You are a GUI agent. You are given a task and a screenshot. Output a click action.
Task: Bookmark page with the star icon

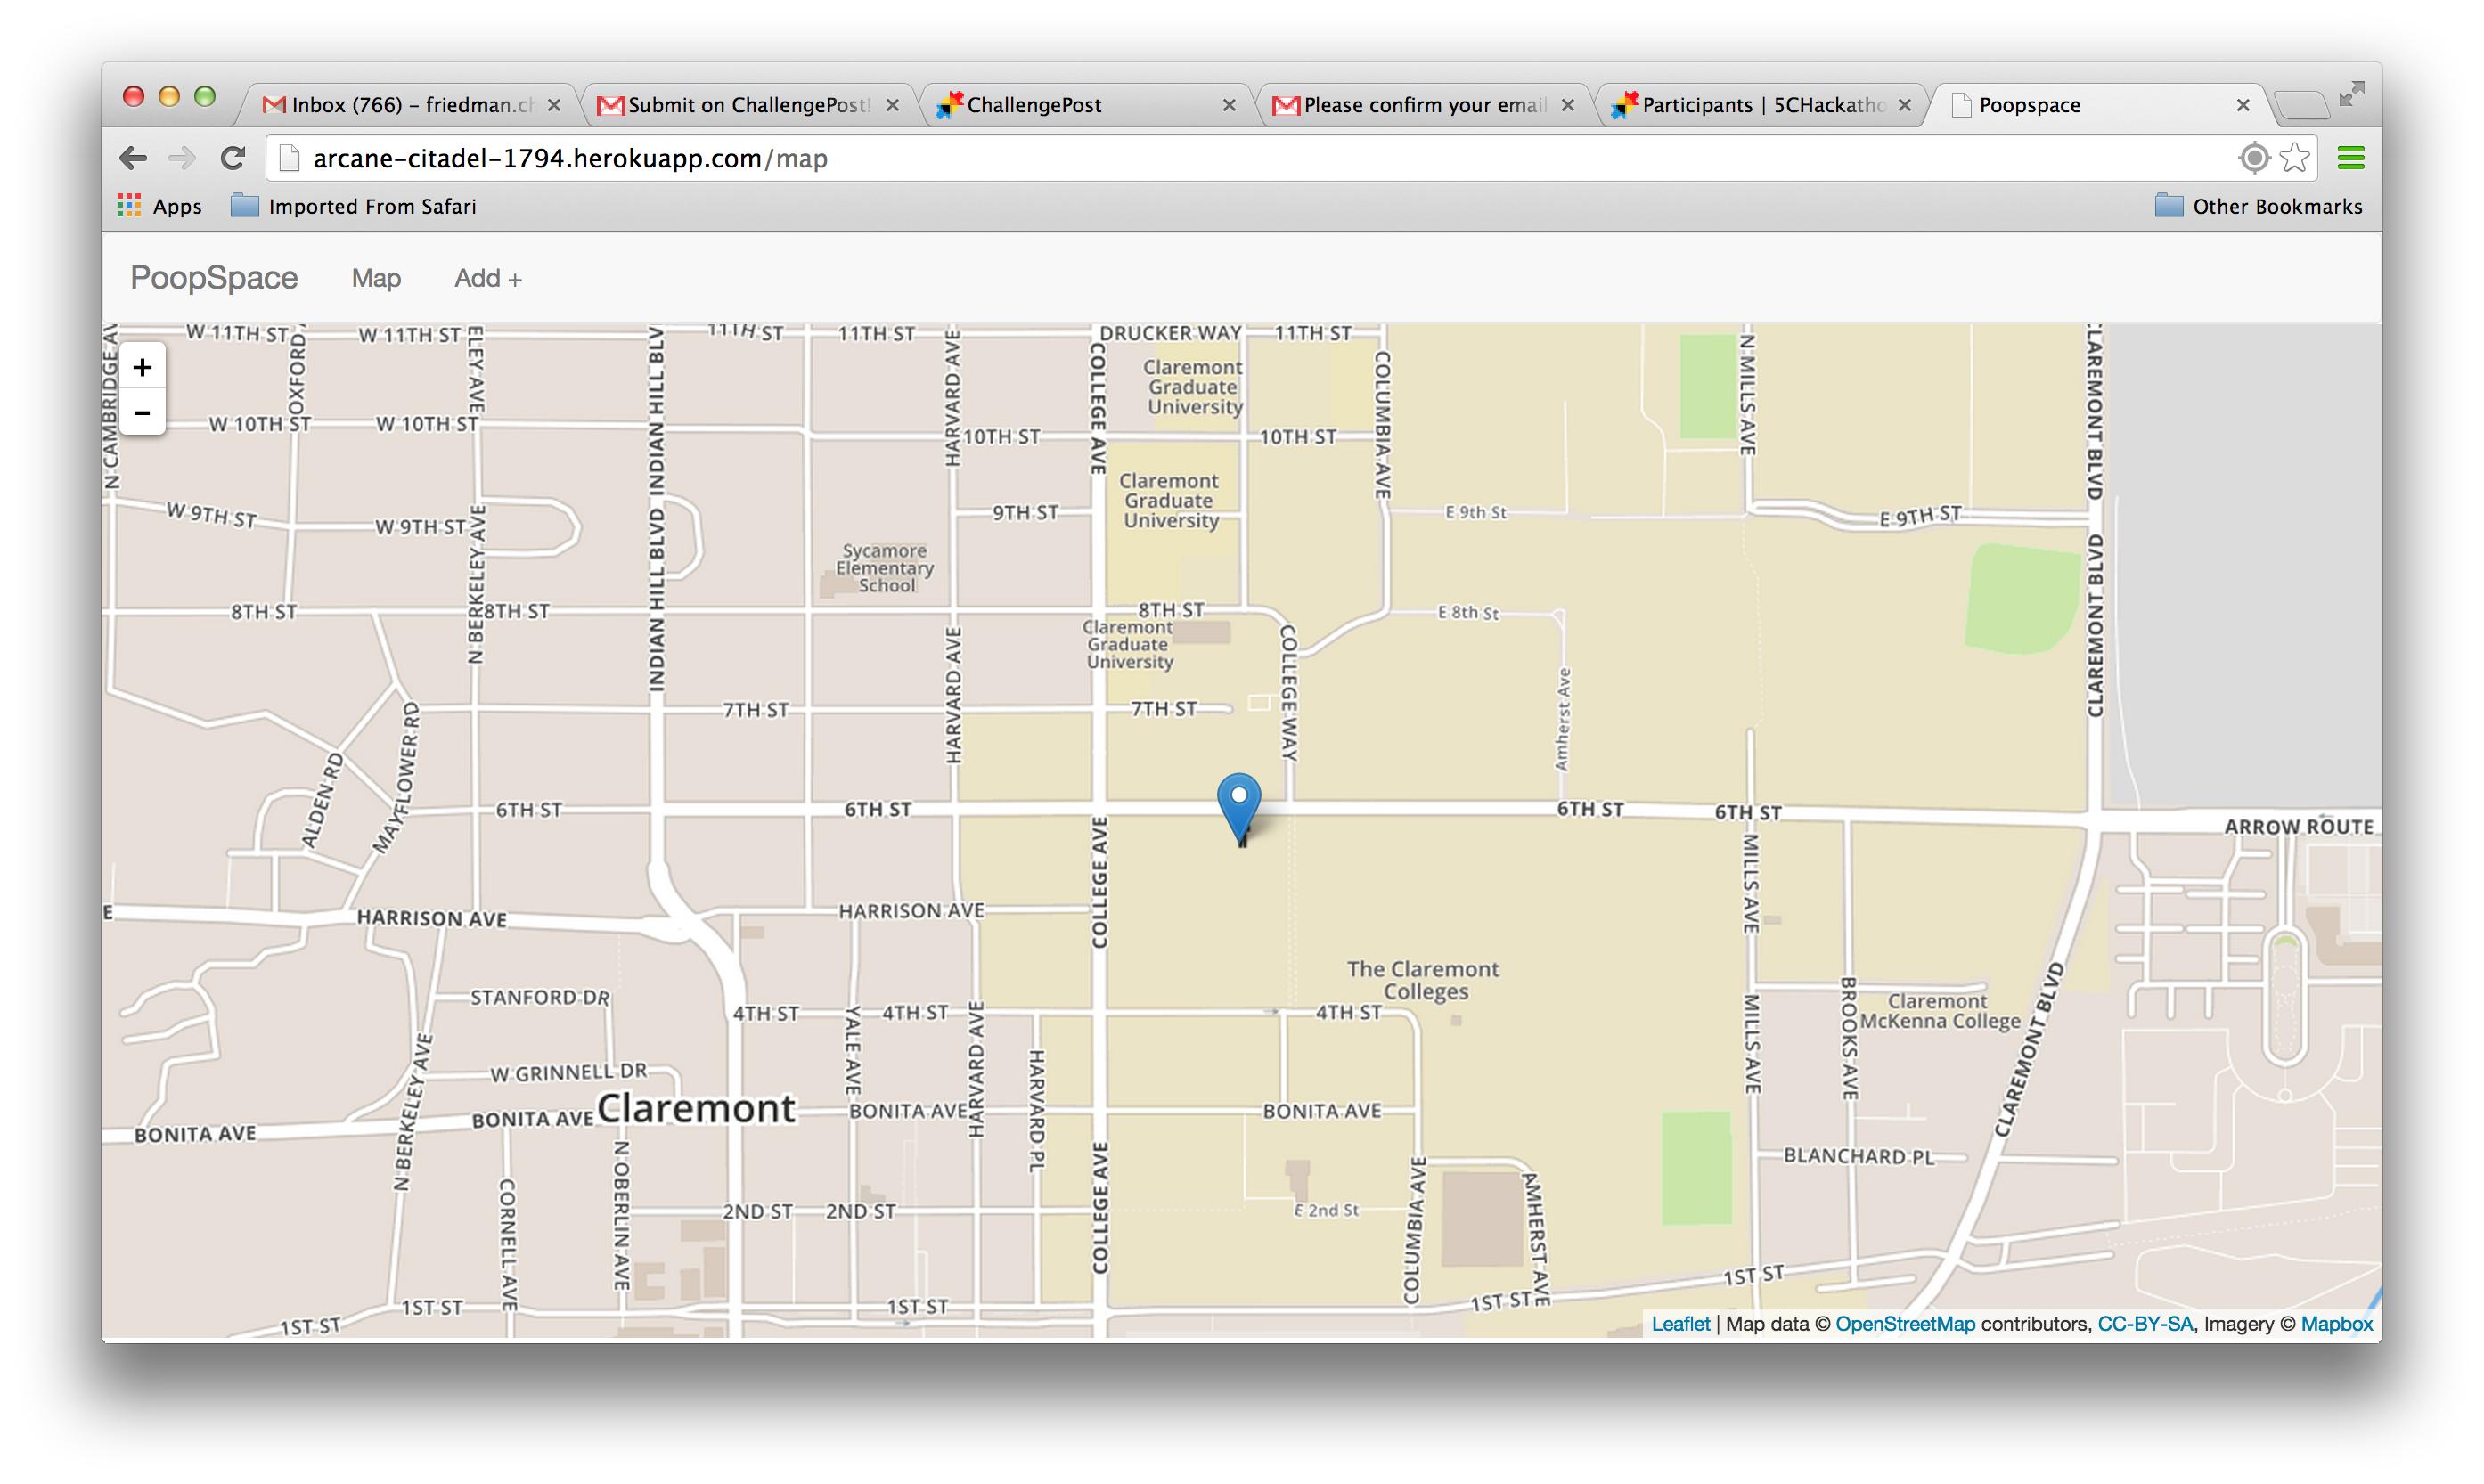[2295, 158]
